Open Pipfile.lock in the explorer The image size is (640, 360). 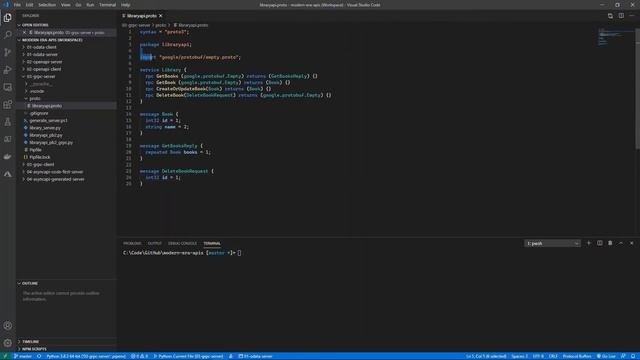click(x=40, y=157)
